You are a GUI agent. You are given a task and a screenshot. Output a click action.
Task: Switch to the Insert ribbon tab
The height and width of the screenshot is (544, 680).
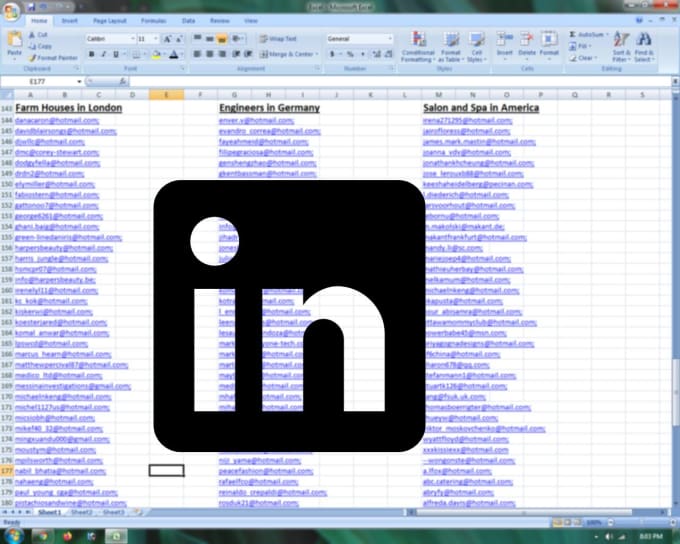pos(69,20)
